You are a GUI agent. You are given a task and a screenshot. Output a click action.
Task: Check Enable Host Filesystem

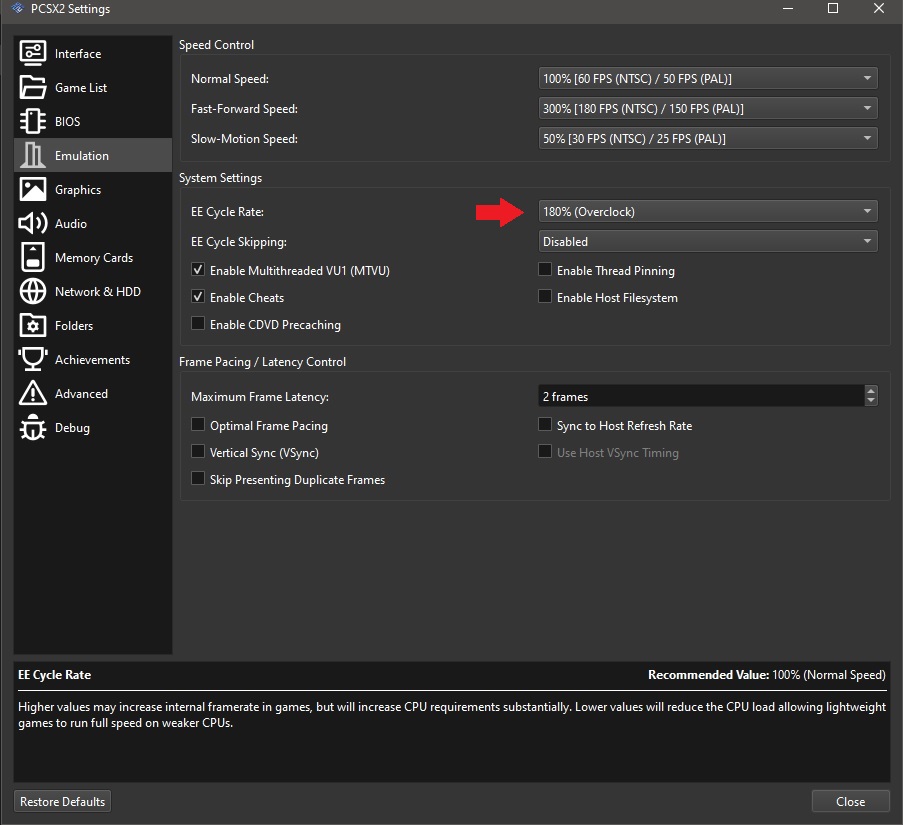click(545, 296)
